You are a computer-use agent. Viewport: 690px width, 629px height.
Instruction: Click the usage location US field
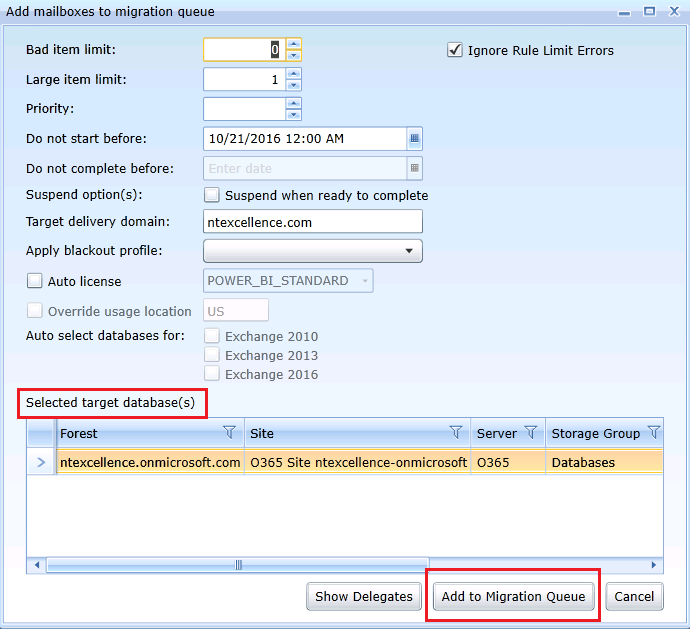coord(236,311)
